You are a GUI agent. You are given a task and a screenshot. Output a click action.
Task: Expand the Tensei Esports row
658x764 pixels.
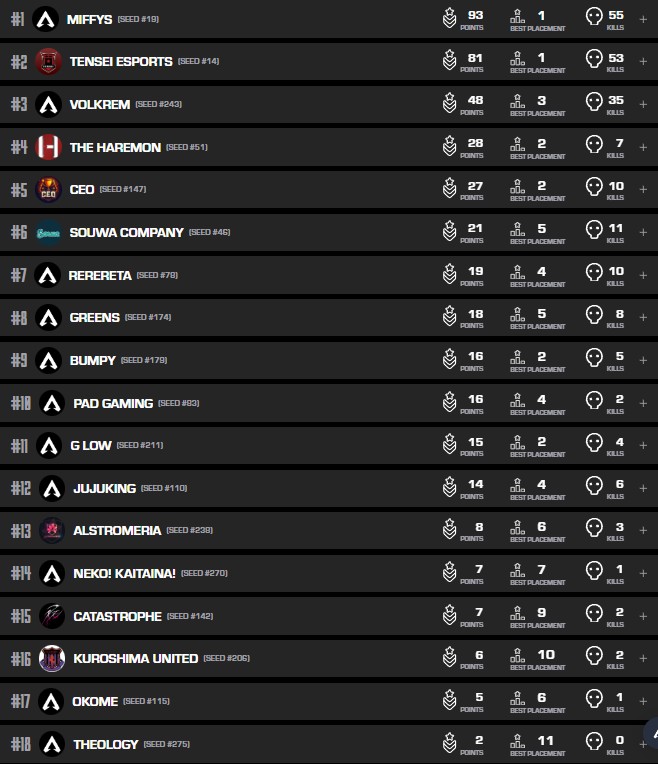[x=643, y=62]
